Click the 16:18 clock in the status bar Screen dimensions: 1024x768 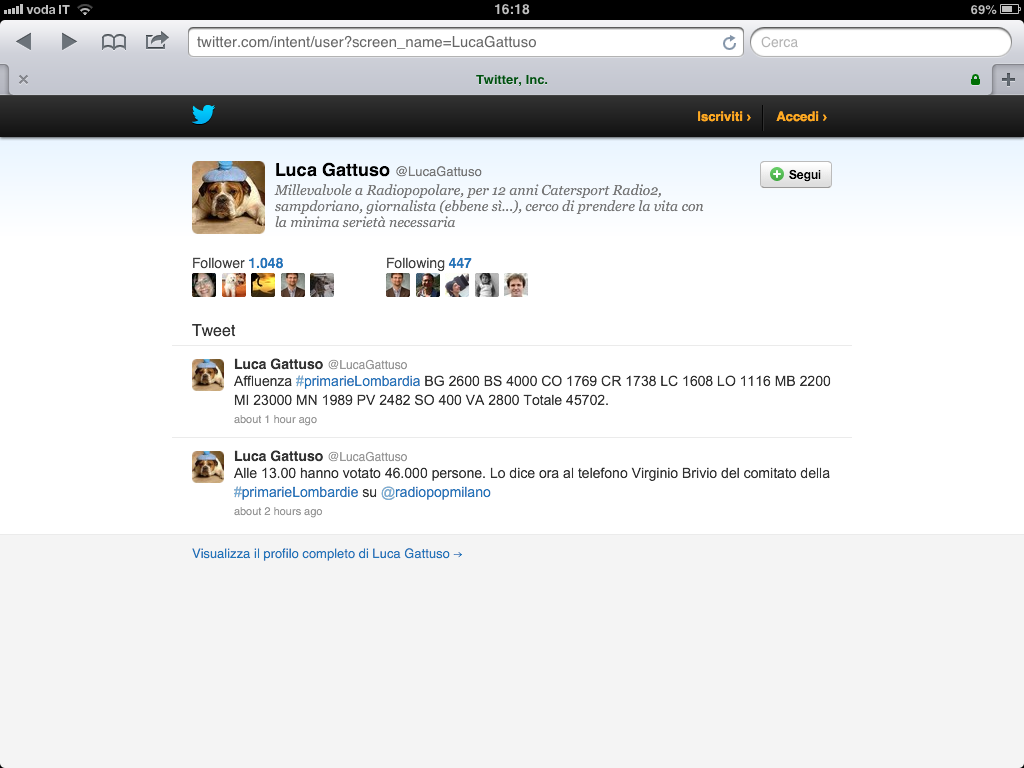(x=512, y=9)
